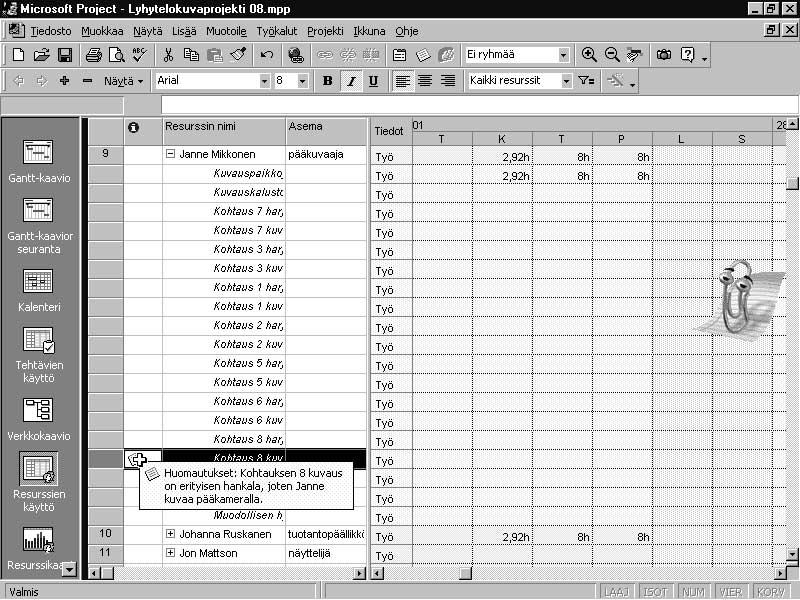Image resolution: width=800 pixels, height=600 pixels.
Task: Align text to the left
Action: pos(403,81)
